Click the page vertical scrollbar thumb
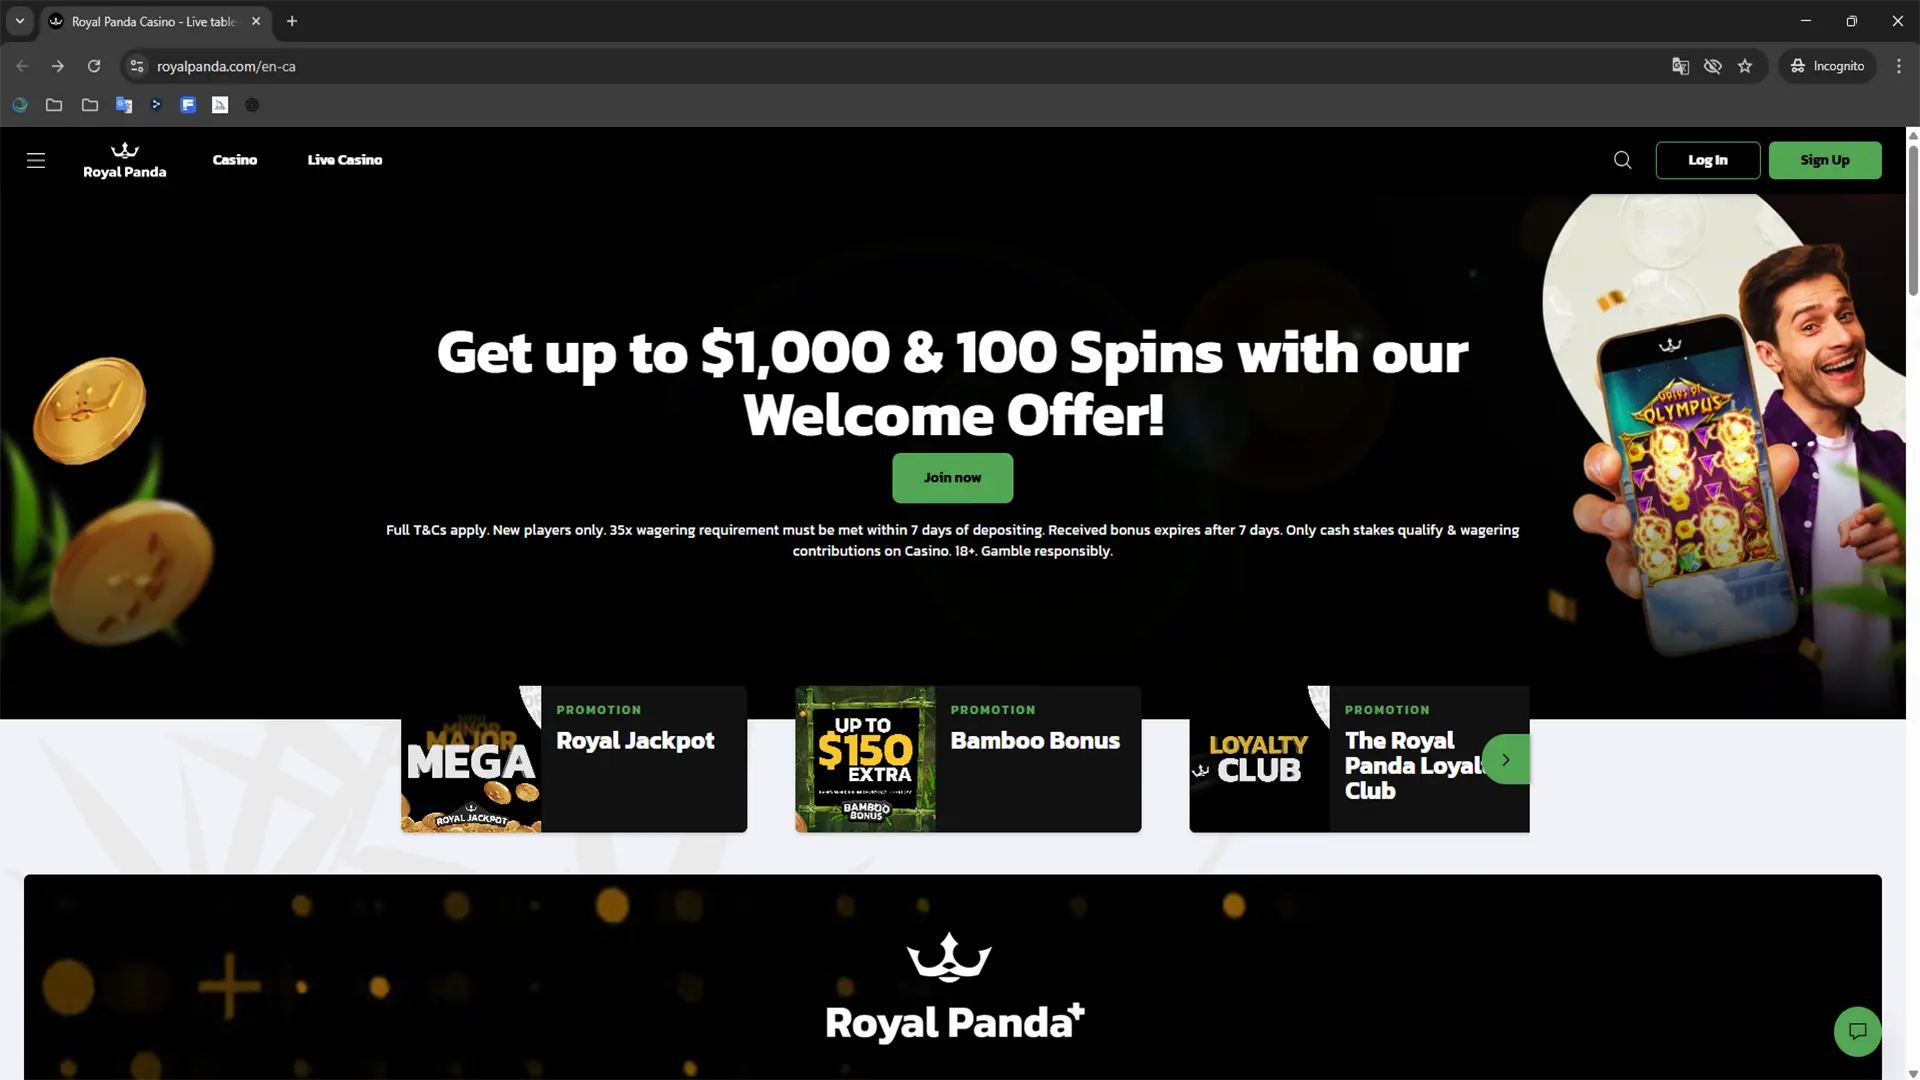Viewport: 1920px width, 1080px height. pyautogui.click(x=1913, y=220)
